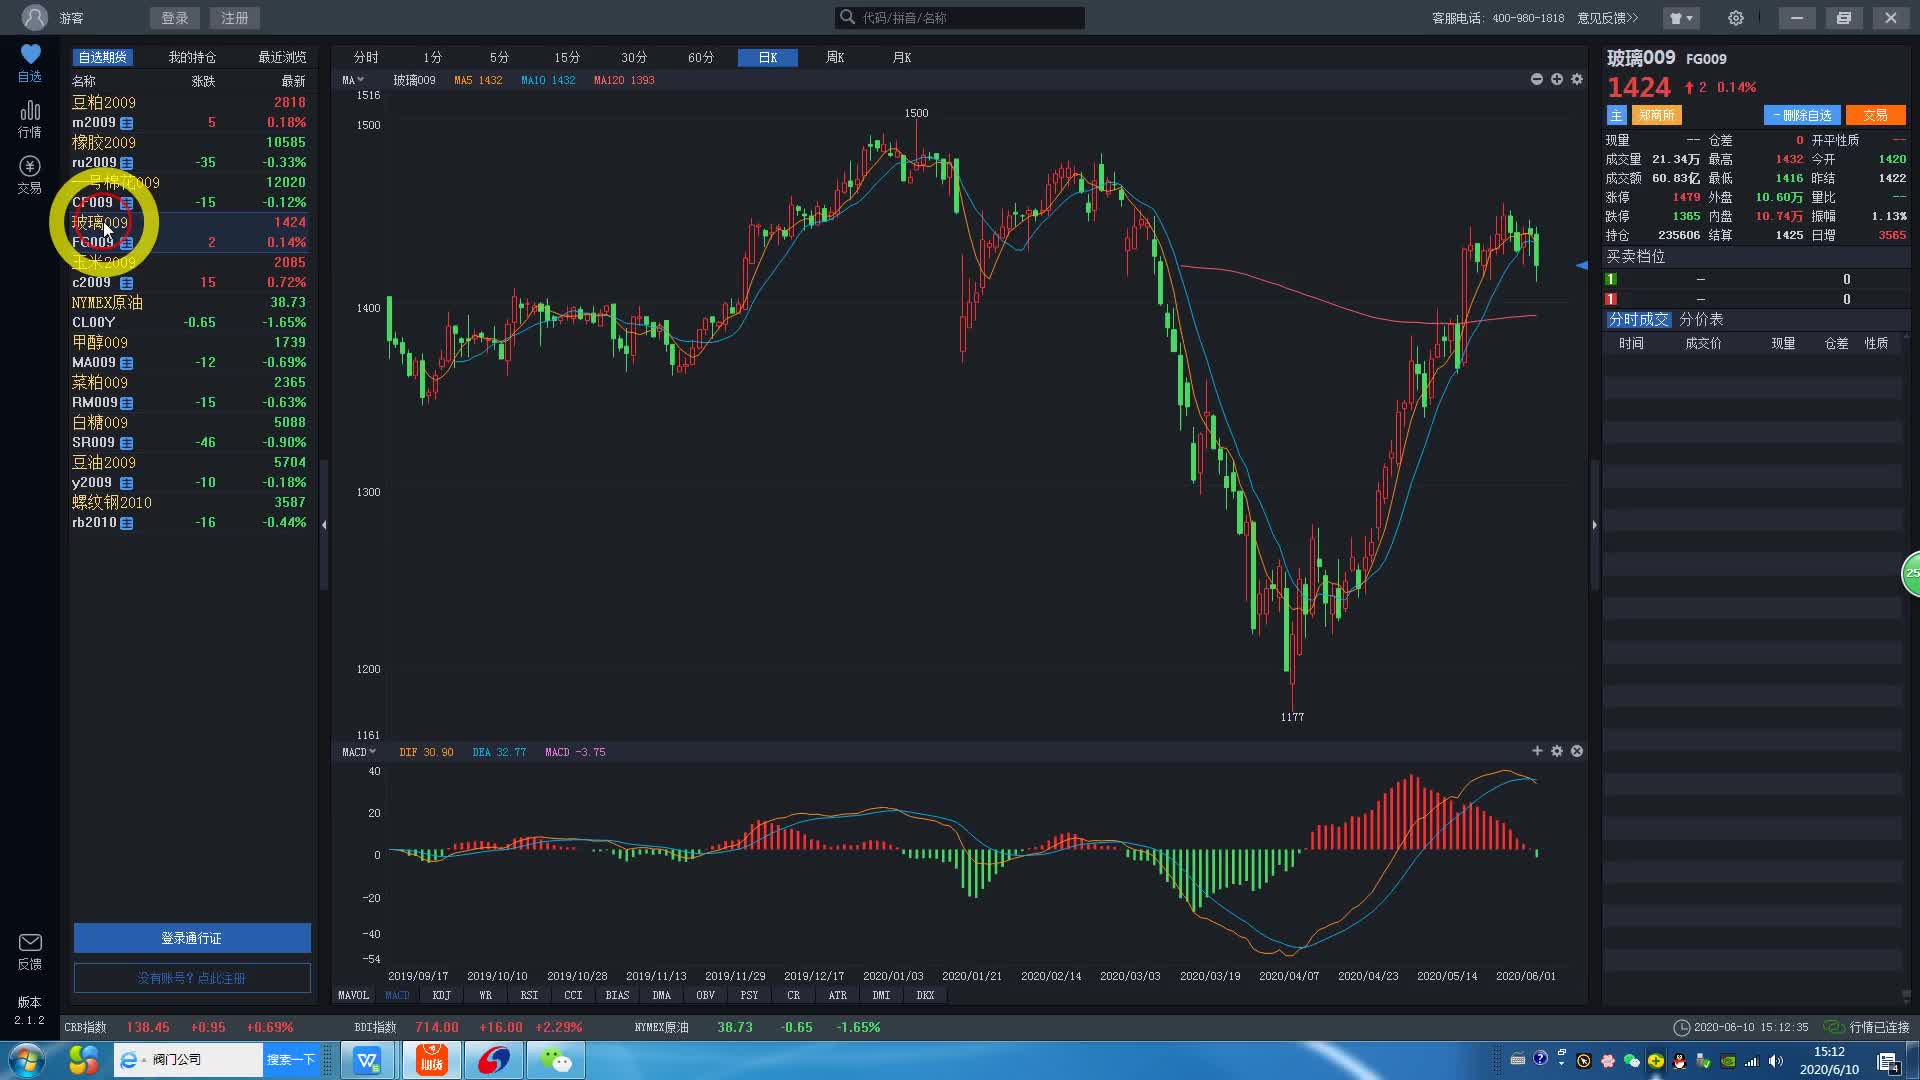The width and height of the screenshot is (1920, 1080).
Task: Click the list icon next to m2009
Action: 127,123
